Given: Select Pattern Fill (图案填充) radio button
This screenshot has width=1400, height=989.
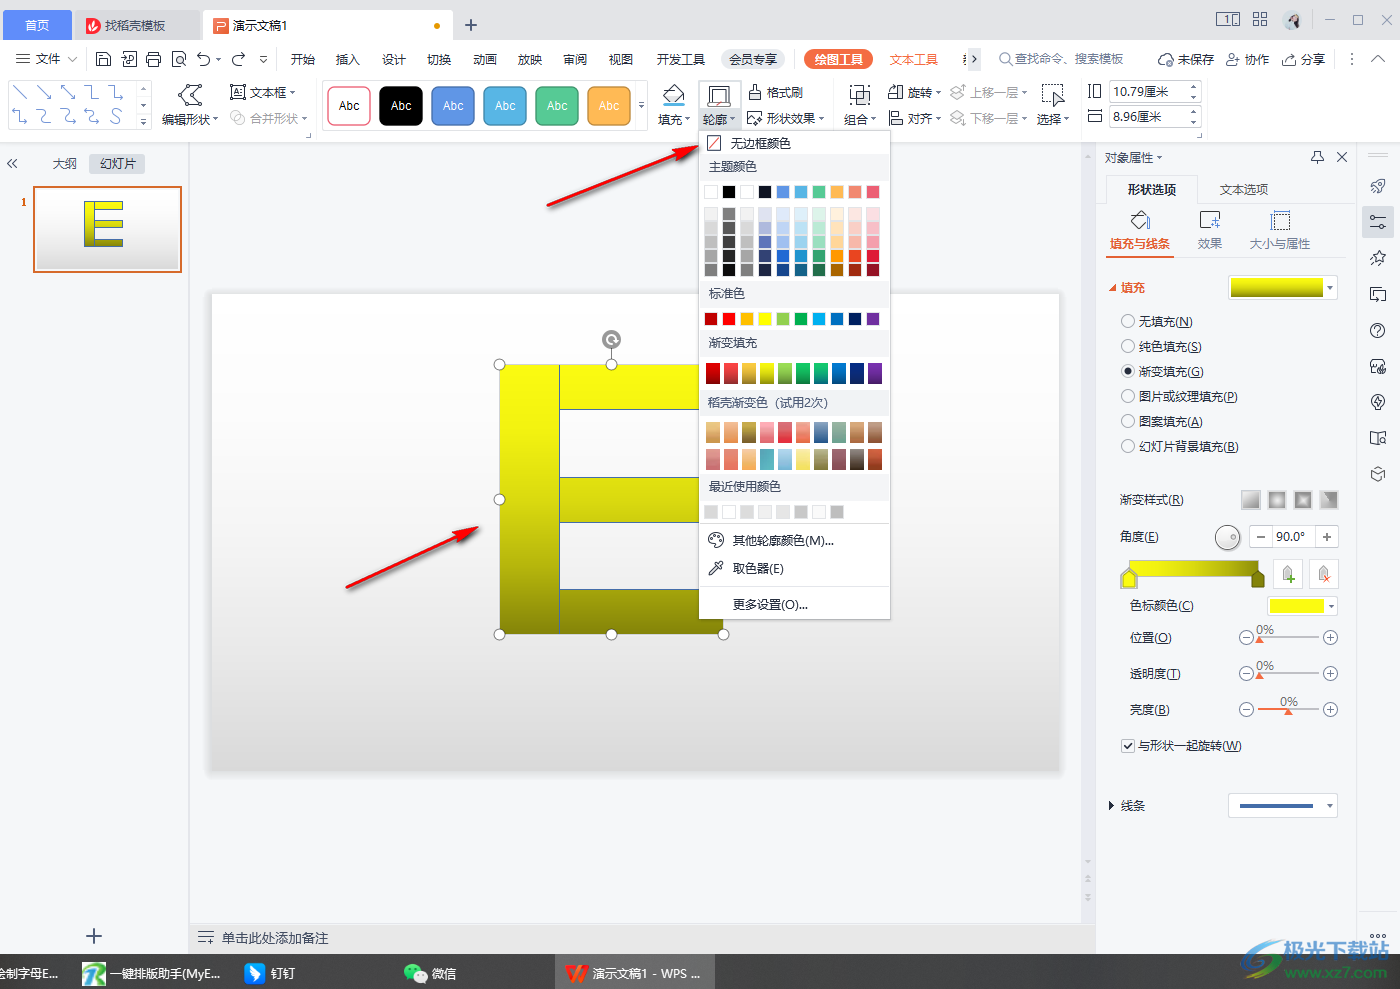Looking at the screenshot, I should click(x=1128, y=421).
